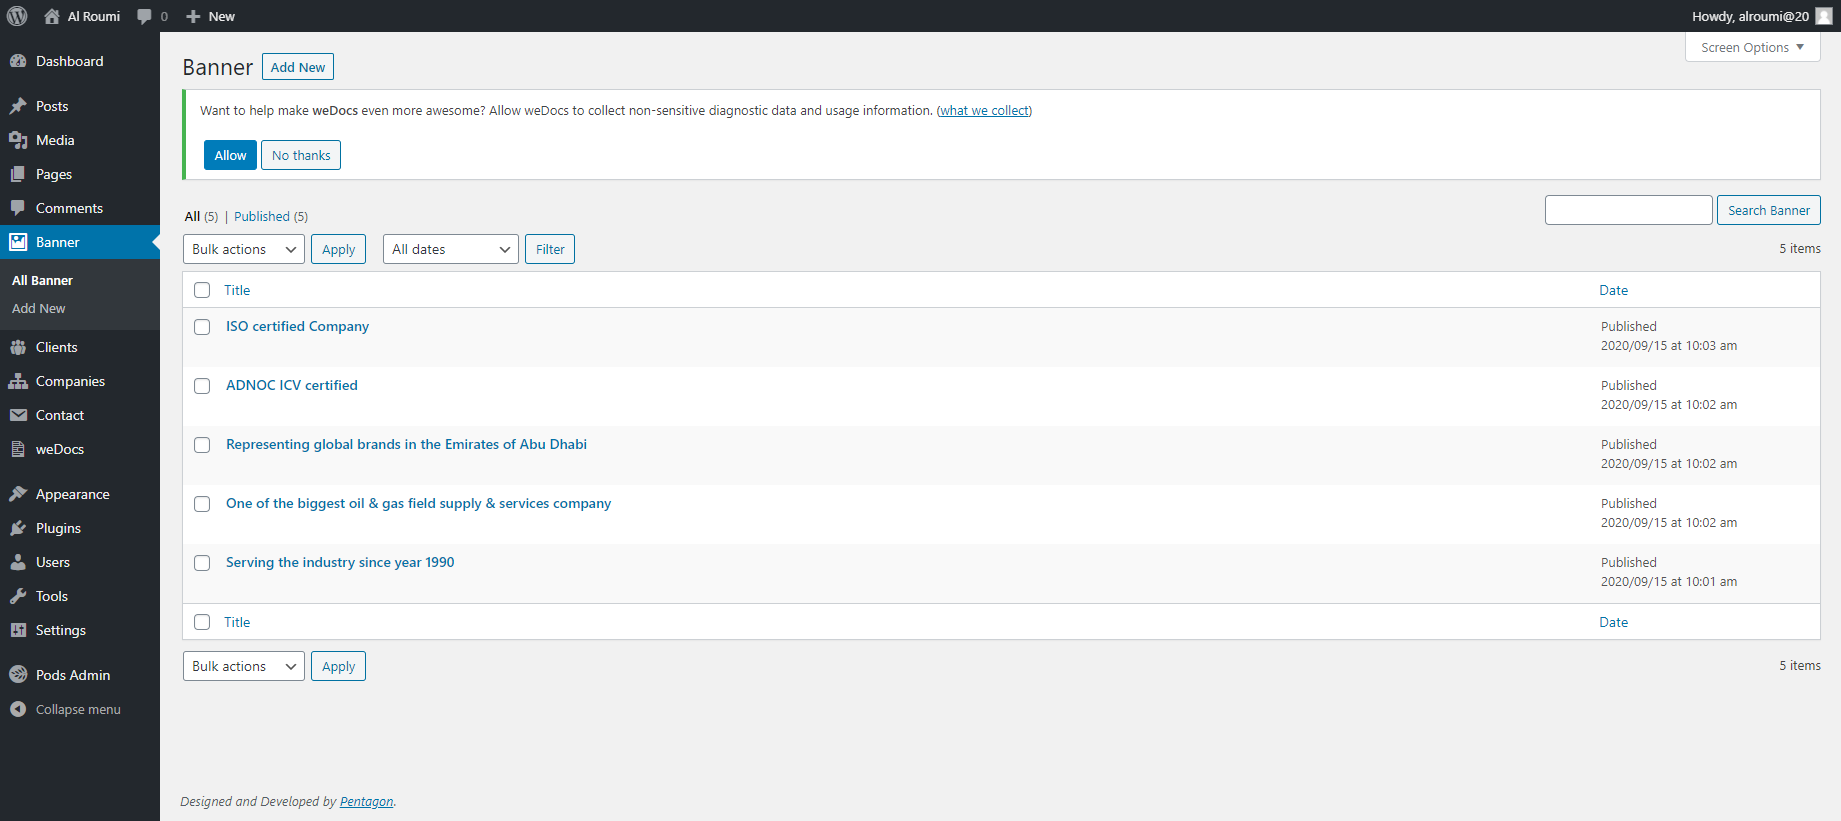The width and height of the screenshot is (1841, 821).
Task: Click the banner search input field
Action: point(1629,210)
